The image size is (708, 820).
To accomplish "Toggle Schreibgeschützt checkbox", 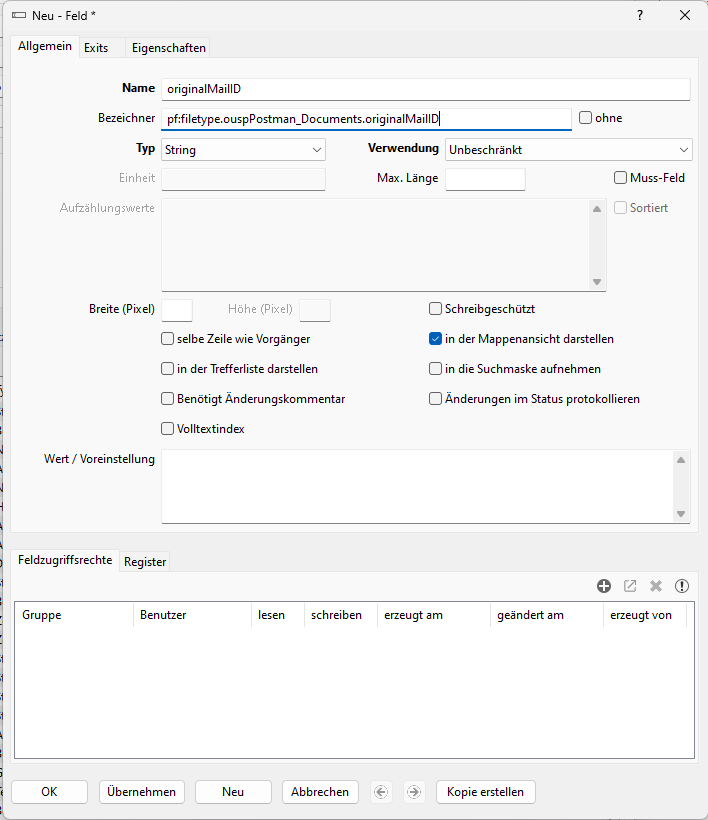I will 435,309.
